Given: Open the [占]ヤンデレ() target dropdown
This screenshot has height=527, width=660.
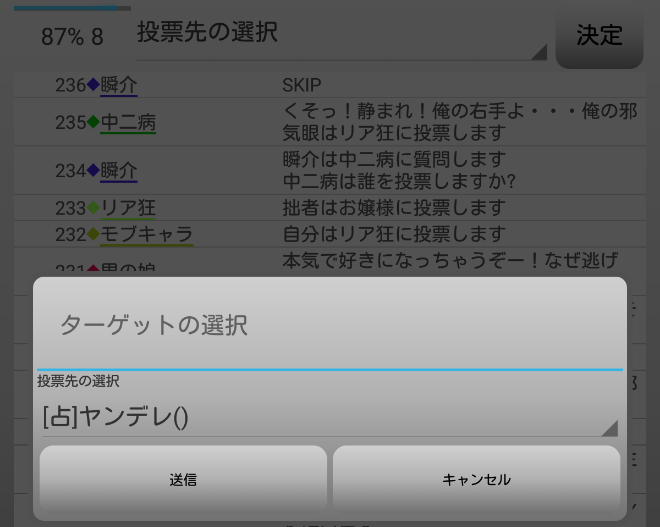Looking at the screenshot, I should (x=328, y=417).
